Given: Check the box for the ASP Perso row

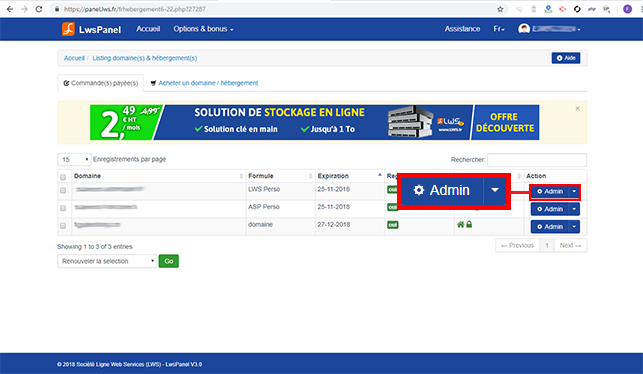Looking at the screenshot, I should pos(63,208).
